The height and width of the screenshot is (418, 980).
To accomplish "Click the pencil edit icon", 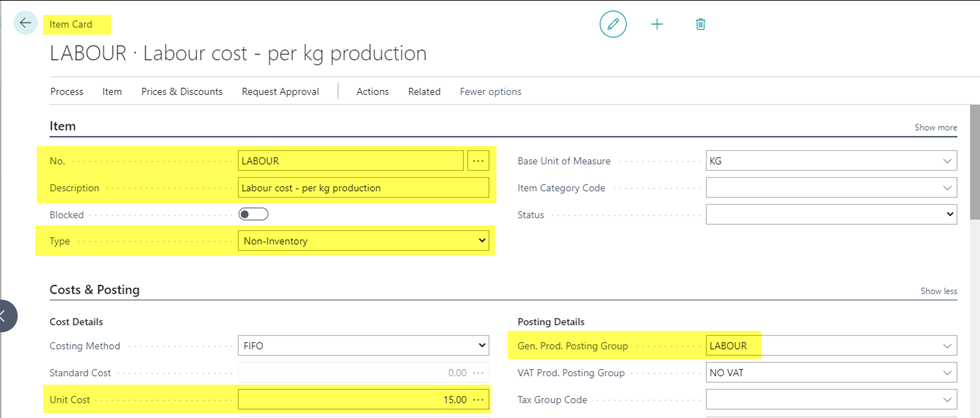I will pyautogui.click(x=613, y=23).
